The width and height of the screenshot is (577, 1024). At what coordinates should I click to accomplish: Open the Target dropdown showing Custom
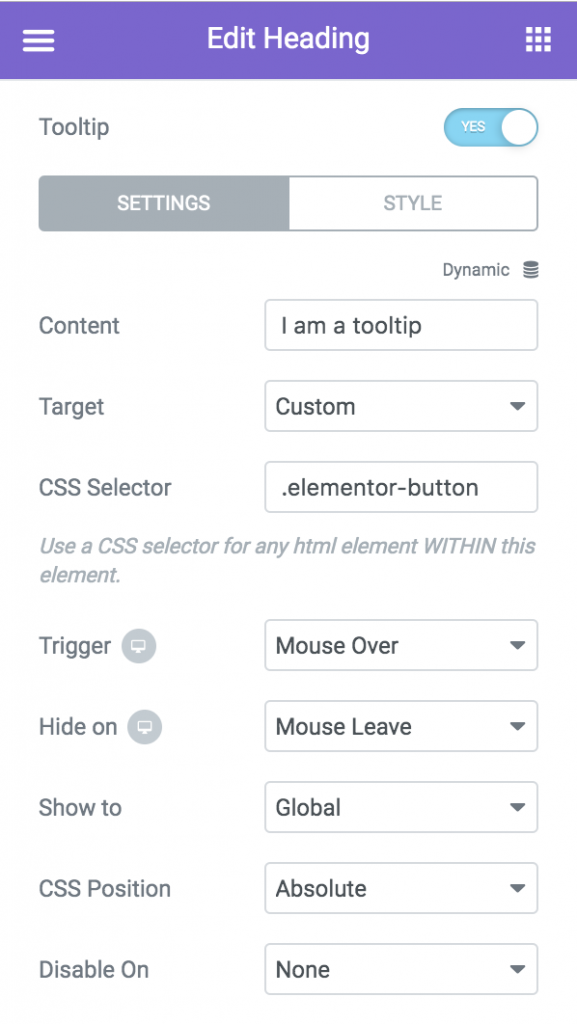(x=401, y=406)
